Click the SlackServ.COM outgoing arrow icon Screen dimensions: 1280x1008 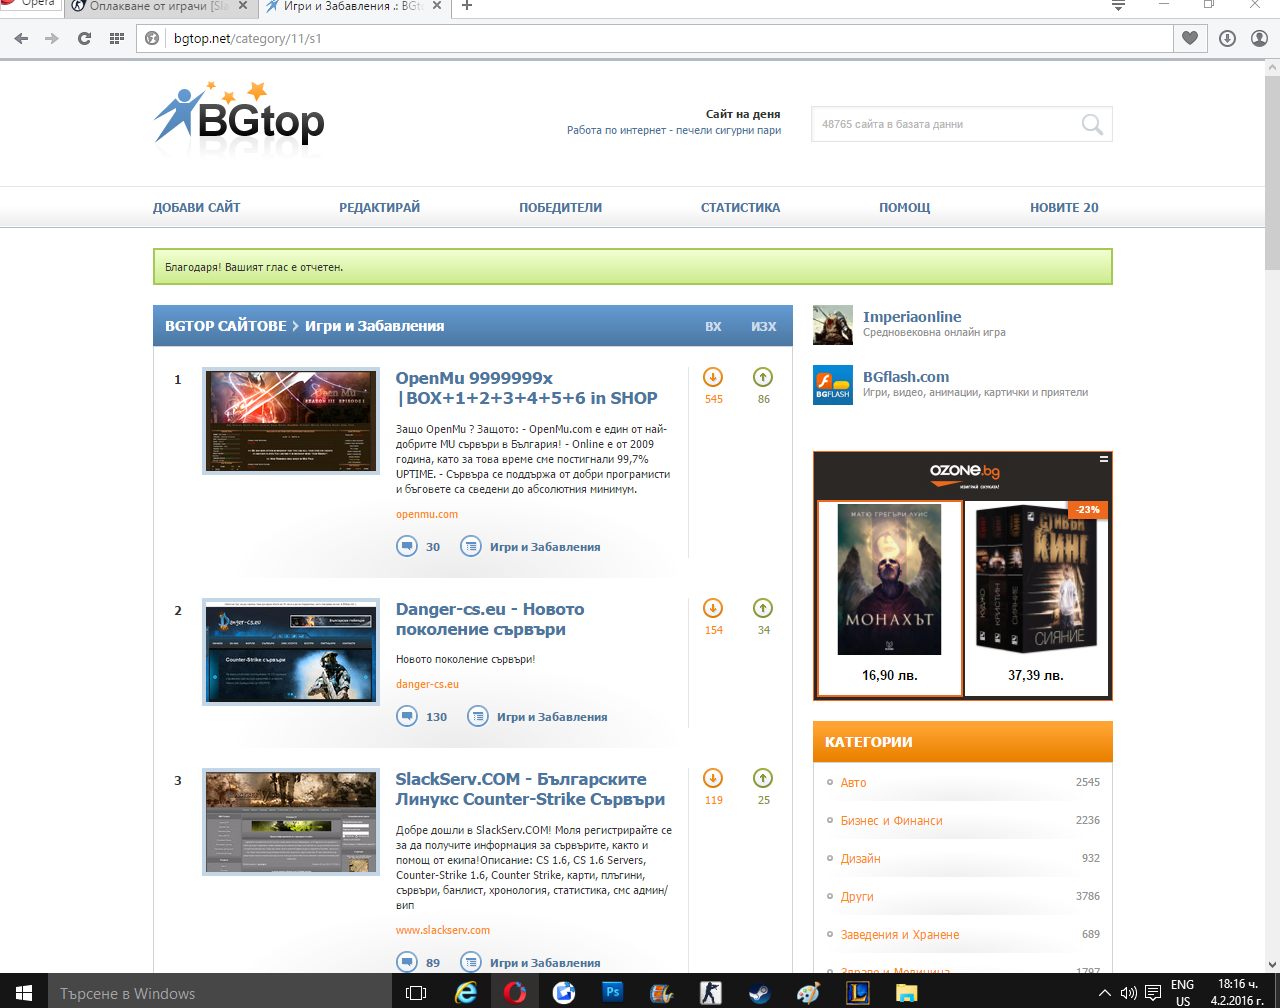click(763, 778)
